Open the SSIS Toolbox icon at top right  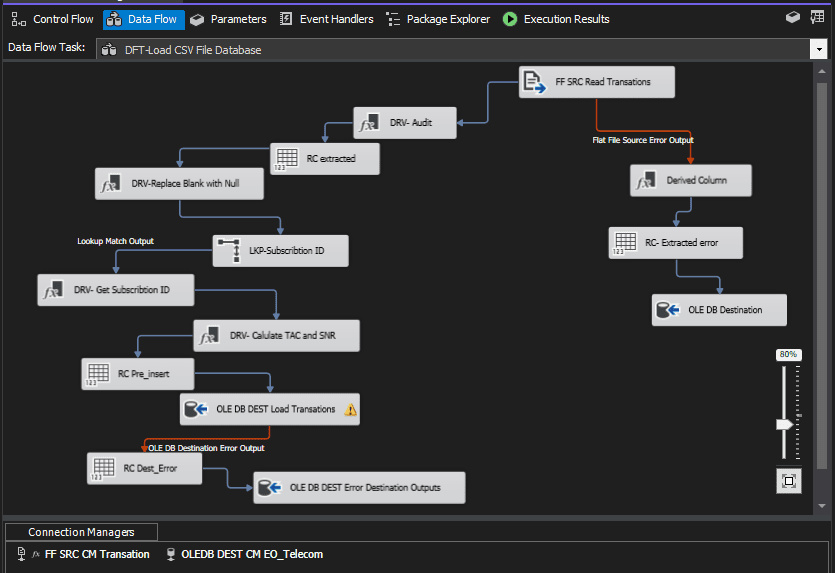(793, 18)
